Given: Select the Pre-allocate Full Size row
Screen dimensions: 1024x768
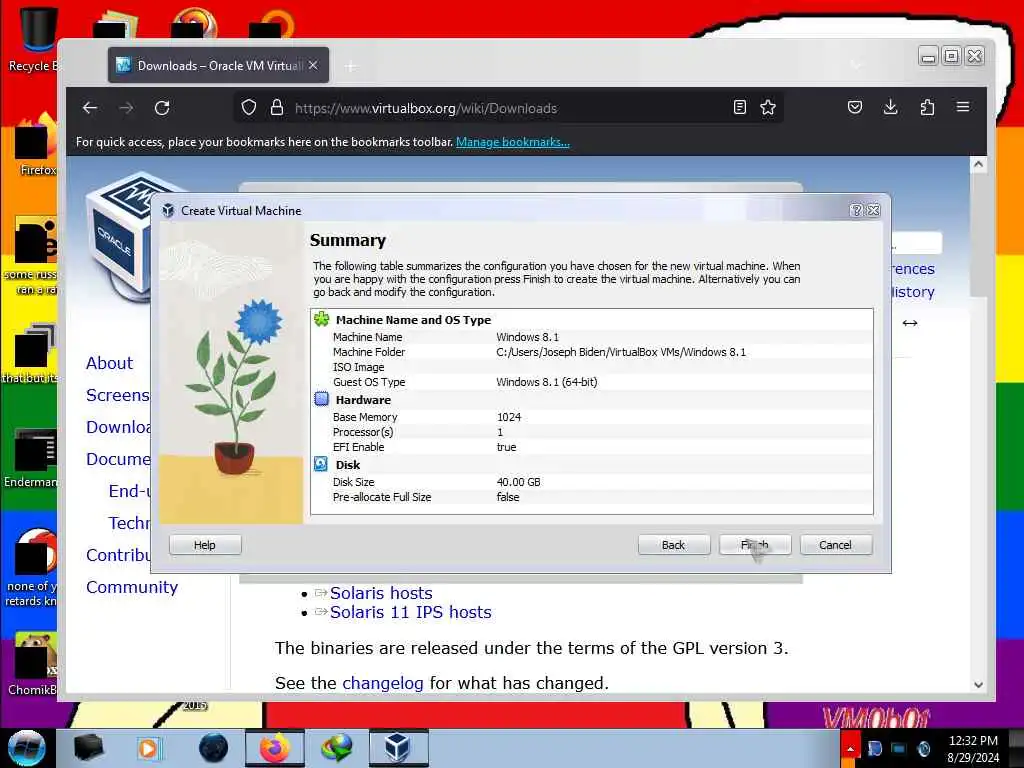Looking at the screenshot, I should tap(592, 497).
